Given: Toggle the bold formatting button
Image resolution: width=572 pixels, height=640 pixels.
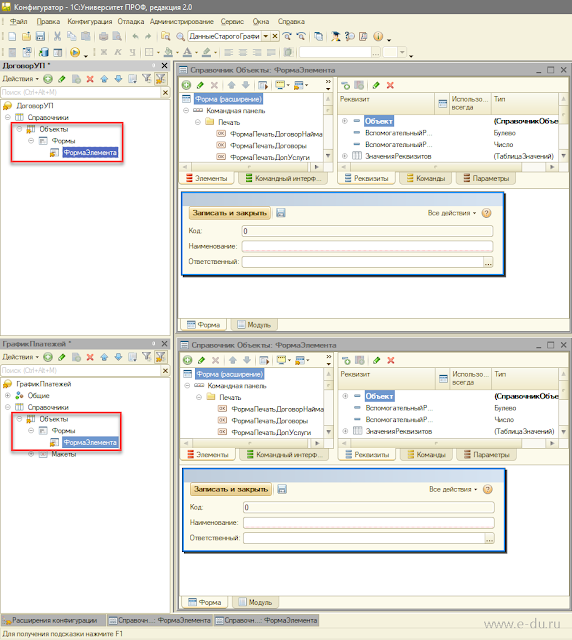Looking at the screenshot, I should tap(104, 52).
